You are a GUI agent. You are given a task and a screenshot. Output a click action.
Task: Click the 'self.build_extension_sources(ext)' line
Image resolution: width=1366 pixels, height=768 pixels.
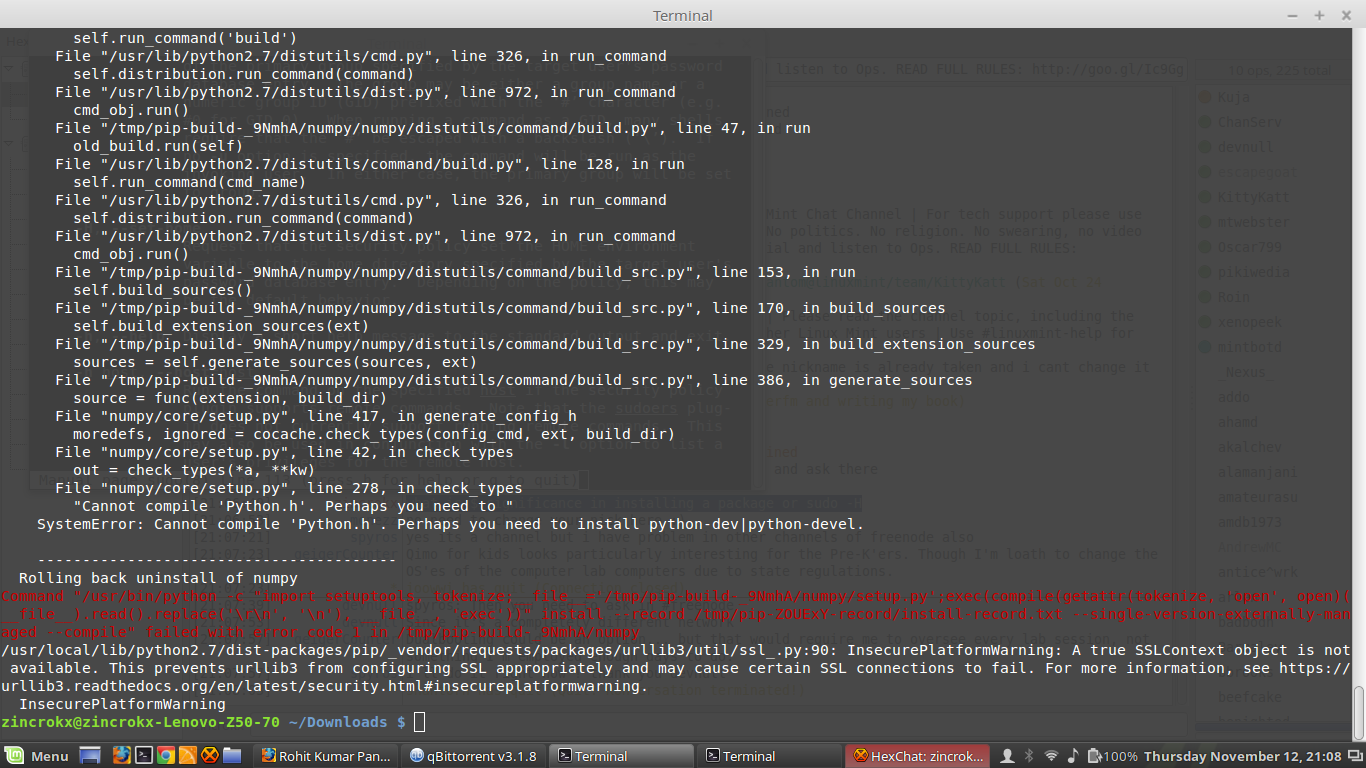coord(221,326)
